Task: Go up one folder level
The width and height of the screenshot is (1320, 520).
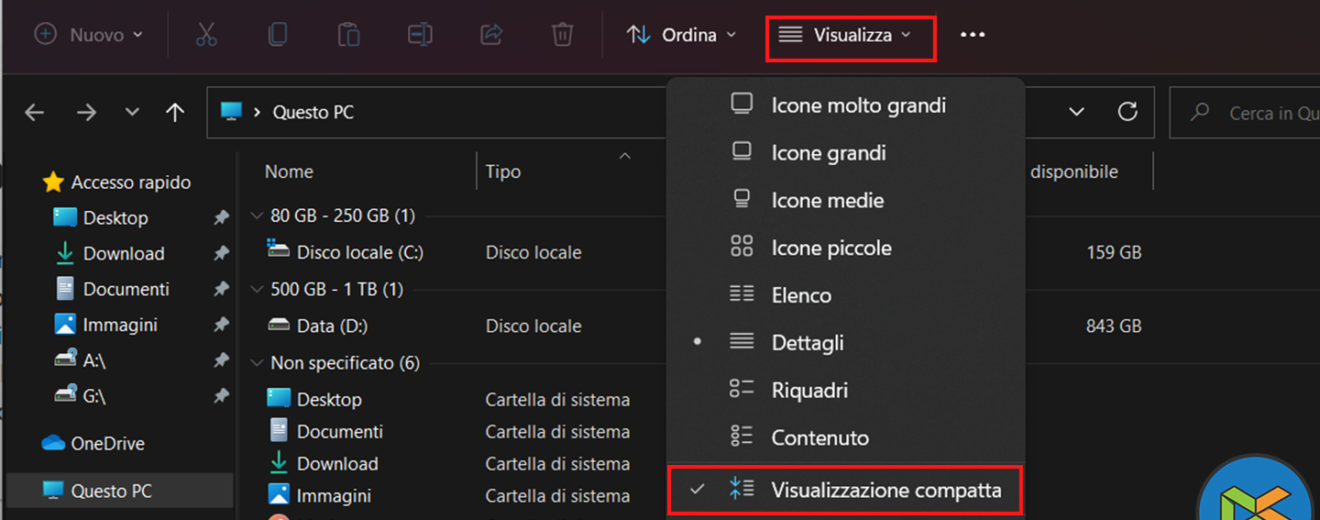Action: [175, 113]
